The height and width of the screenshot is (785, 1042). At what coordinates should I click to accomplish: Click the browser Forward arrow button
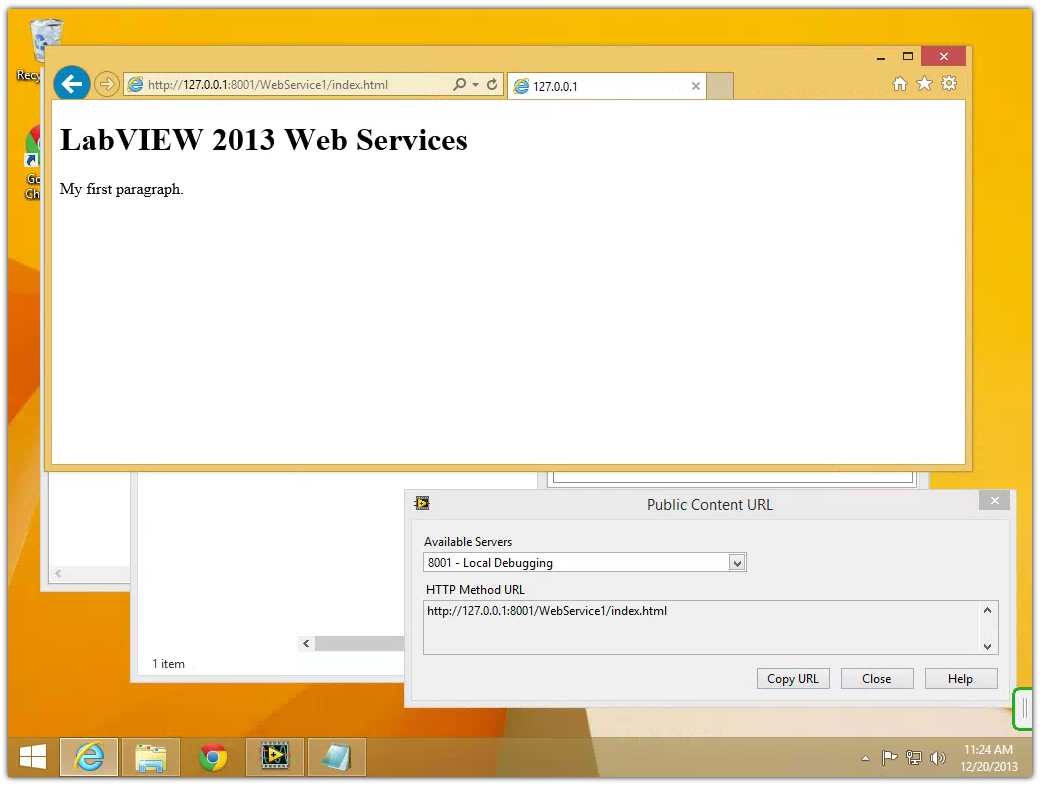(106, 85)
